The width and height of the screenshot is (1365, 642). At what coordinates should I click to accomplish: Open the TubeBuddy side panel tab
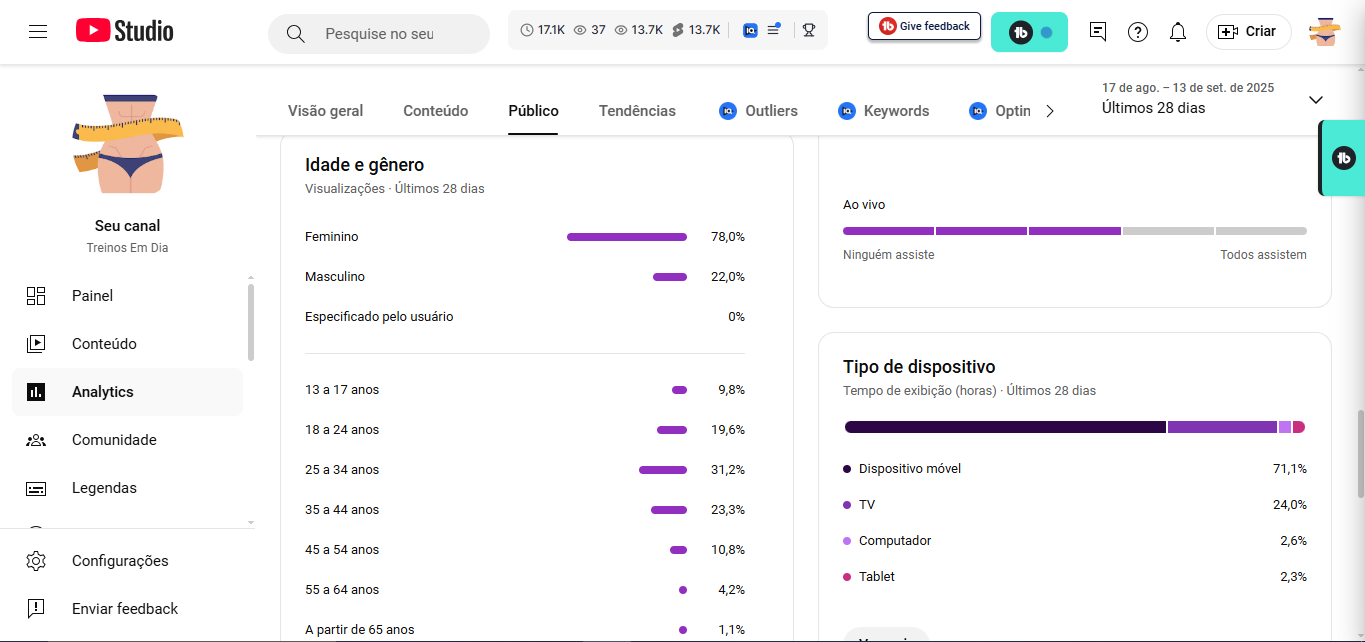point(1343,158)
